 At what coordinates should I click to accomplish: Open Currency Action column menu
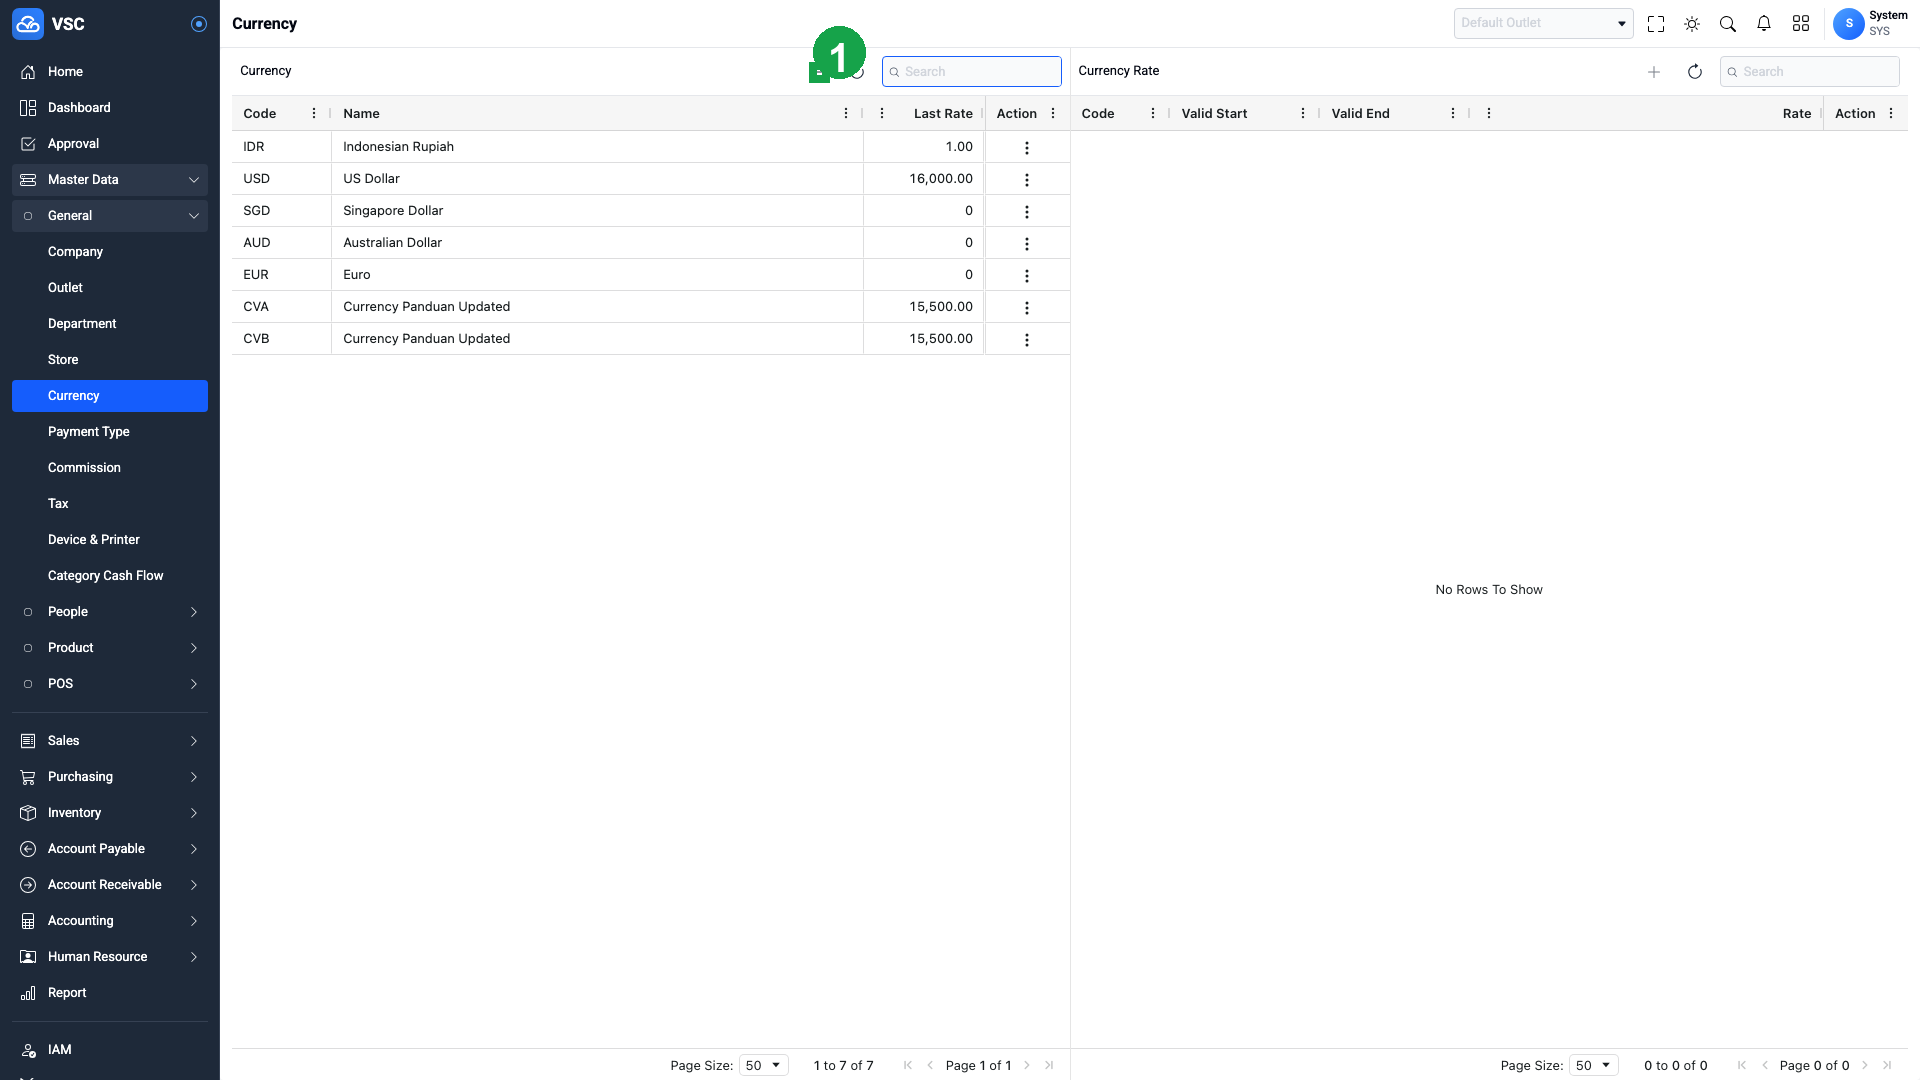pyautogui.click(x=1053, y=114)
